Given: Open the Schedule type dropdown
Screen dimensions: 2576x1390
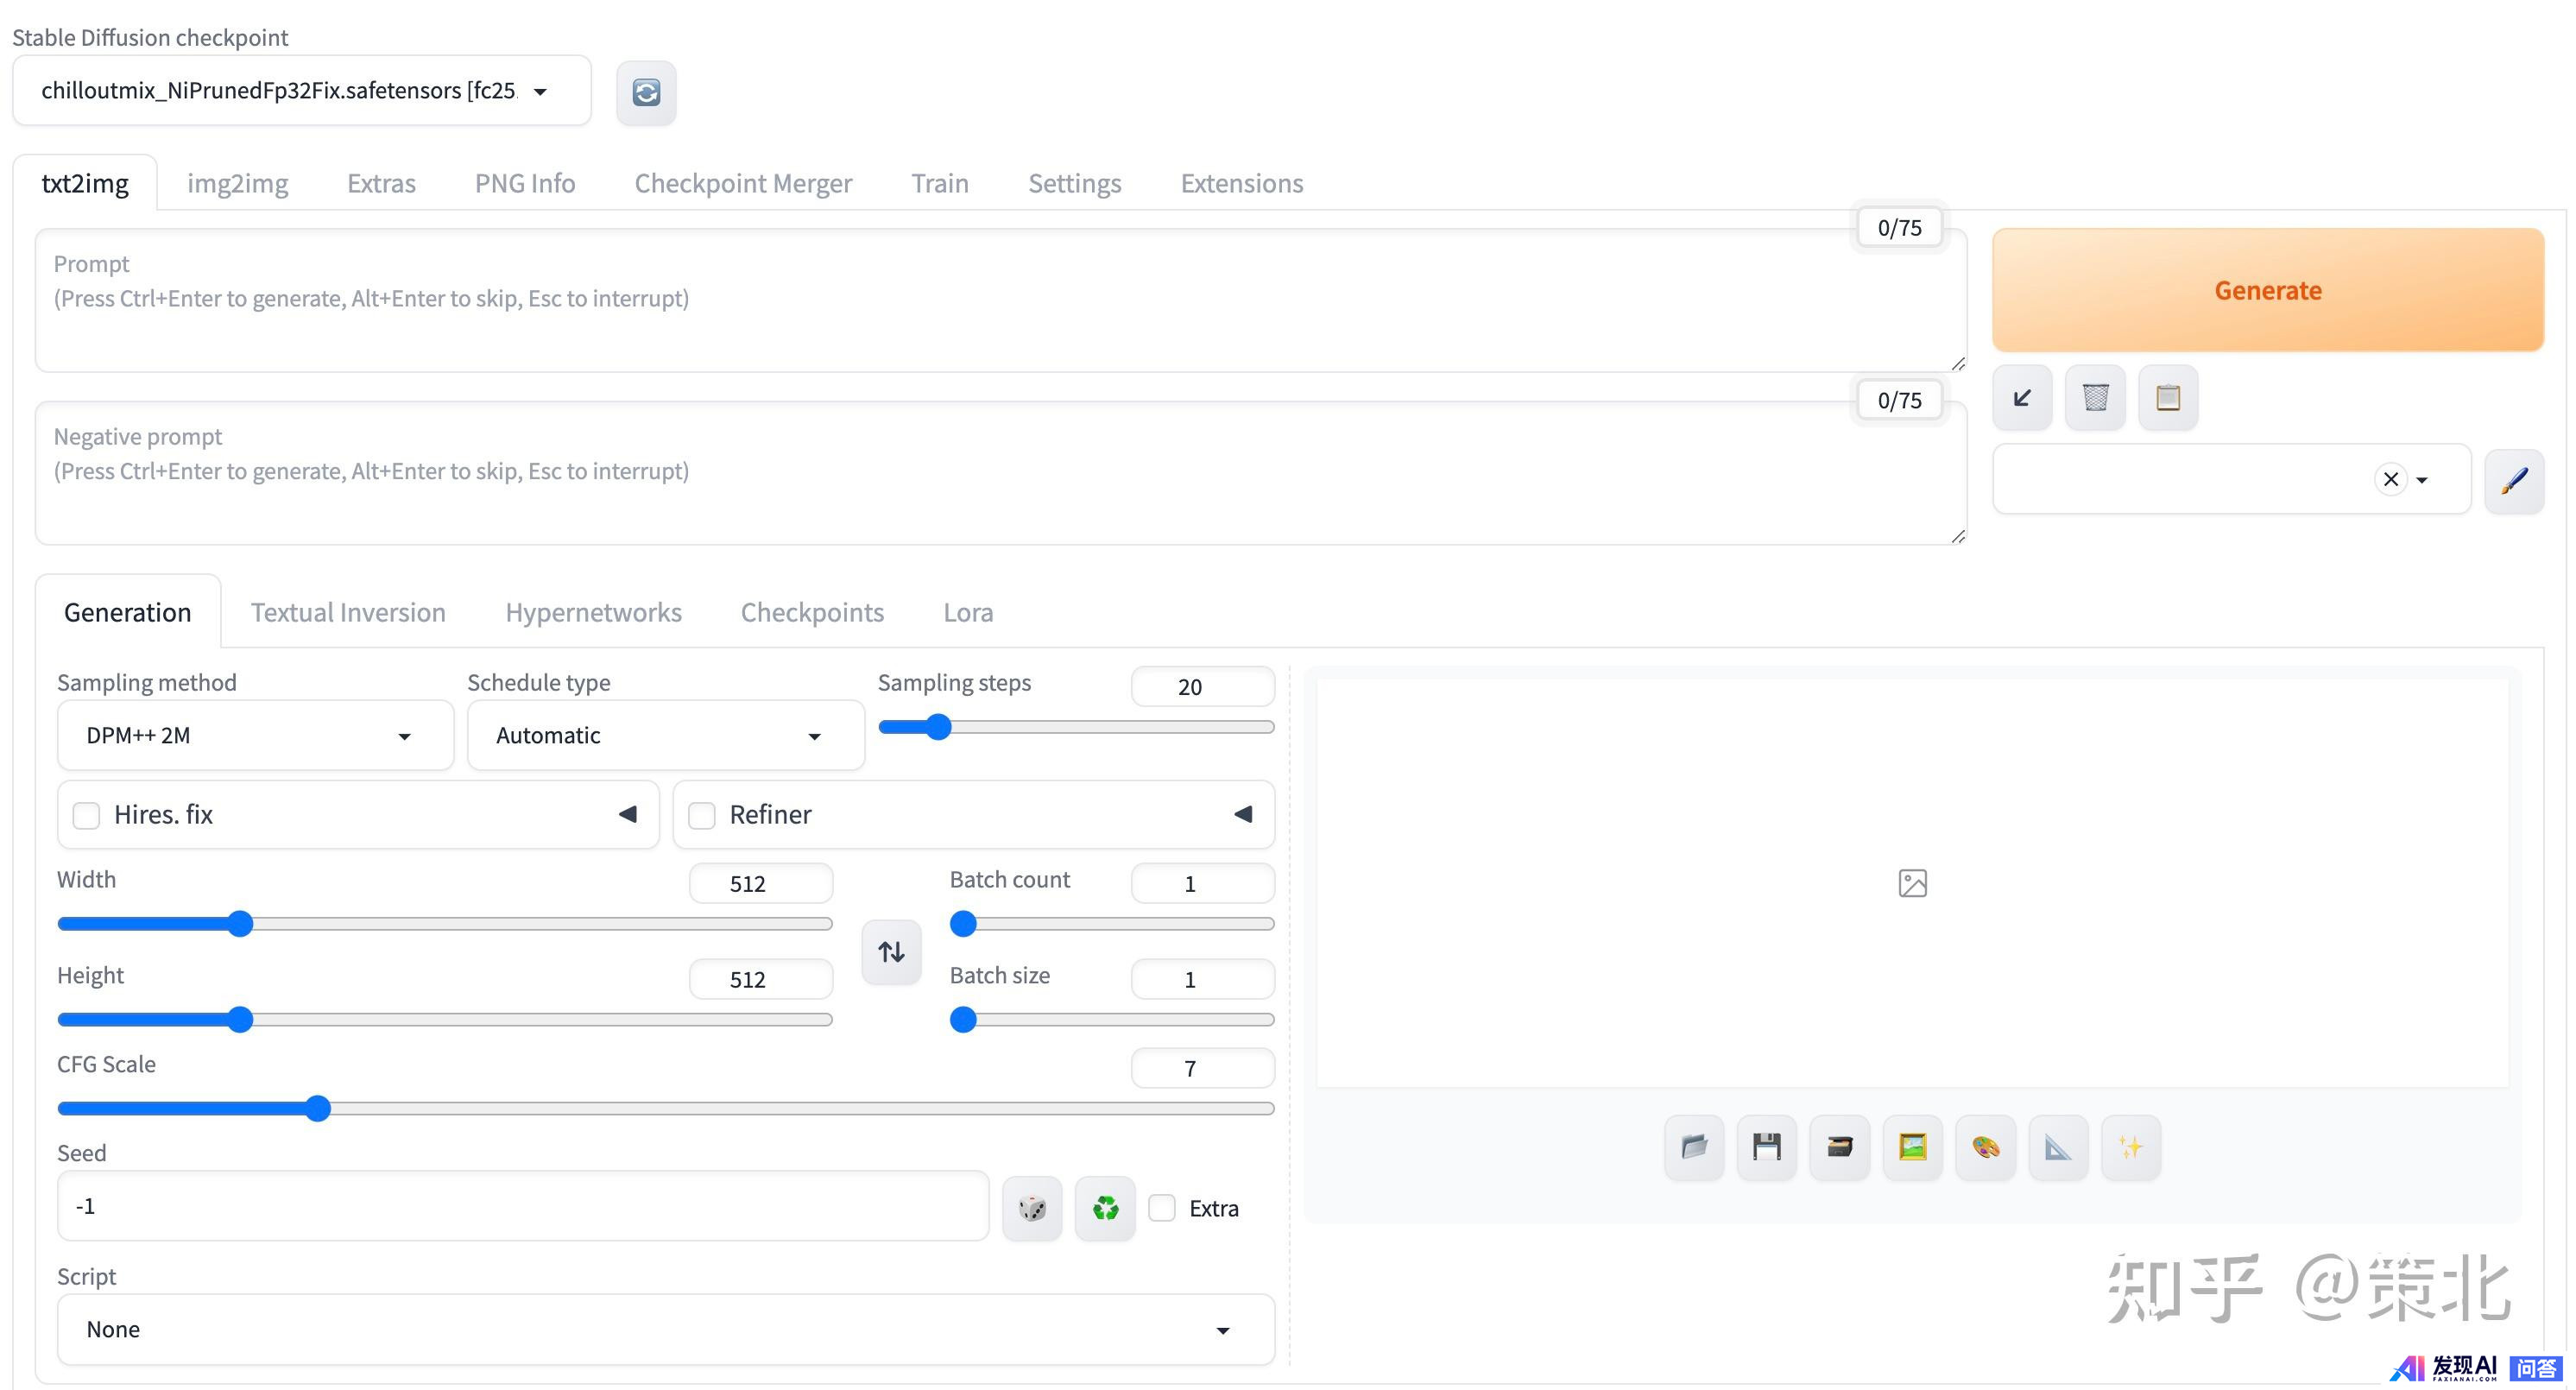Looking at the screenshot, I should coord(665,736).
